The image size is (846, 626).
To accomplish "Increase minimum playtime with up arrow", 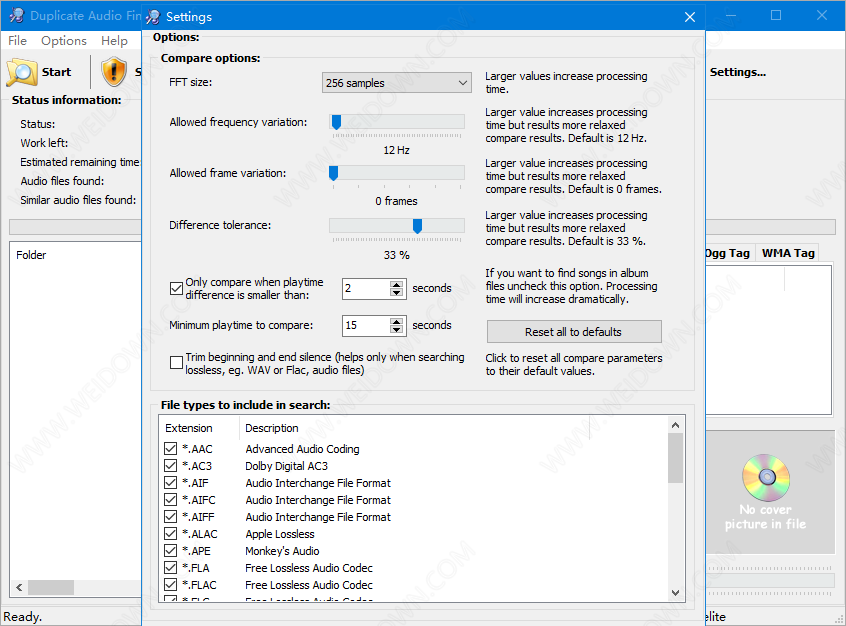I will point(397,321).
